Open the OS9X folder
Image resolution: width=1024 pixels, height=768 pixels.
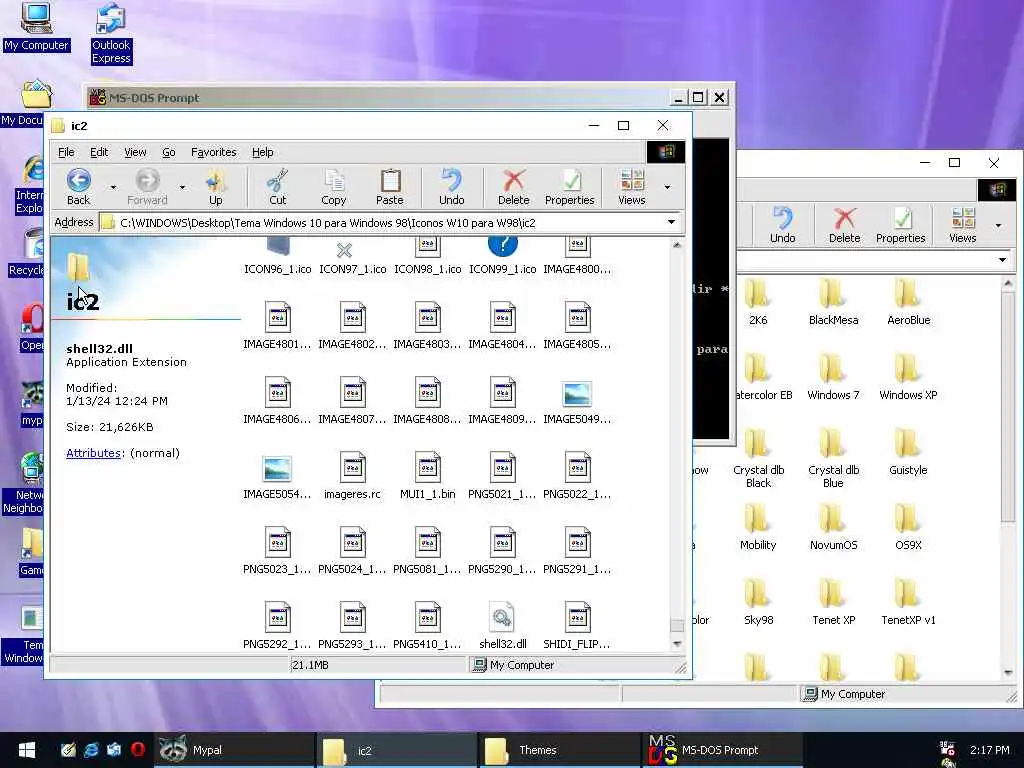click(908, 518)
